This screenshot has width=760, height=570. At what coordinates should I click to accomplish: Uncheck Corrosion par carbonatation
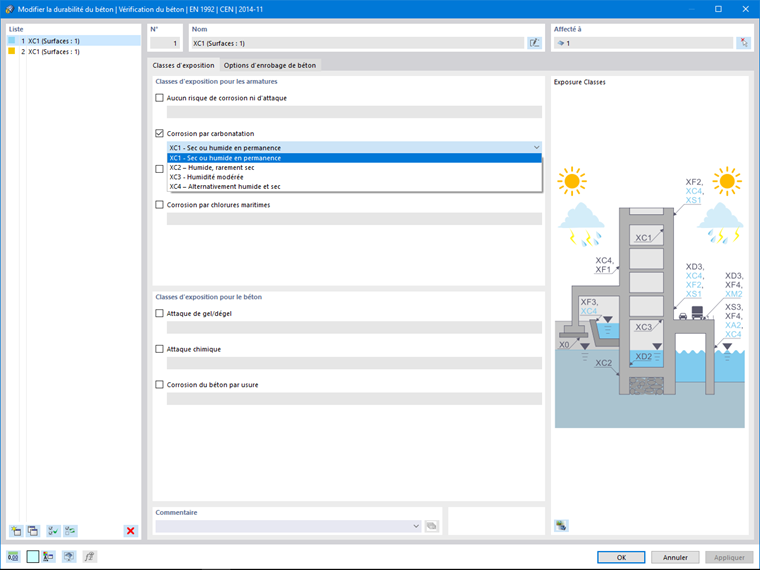coord(159,133)
